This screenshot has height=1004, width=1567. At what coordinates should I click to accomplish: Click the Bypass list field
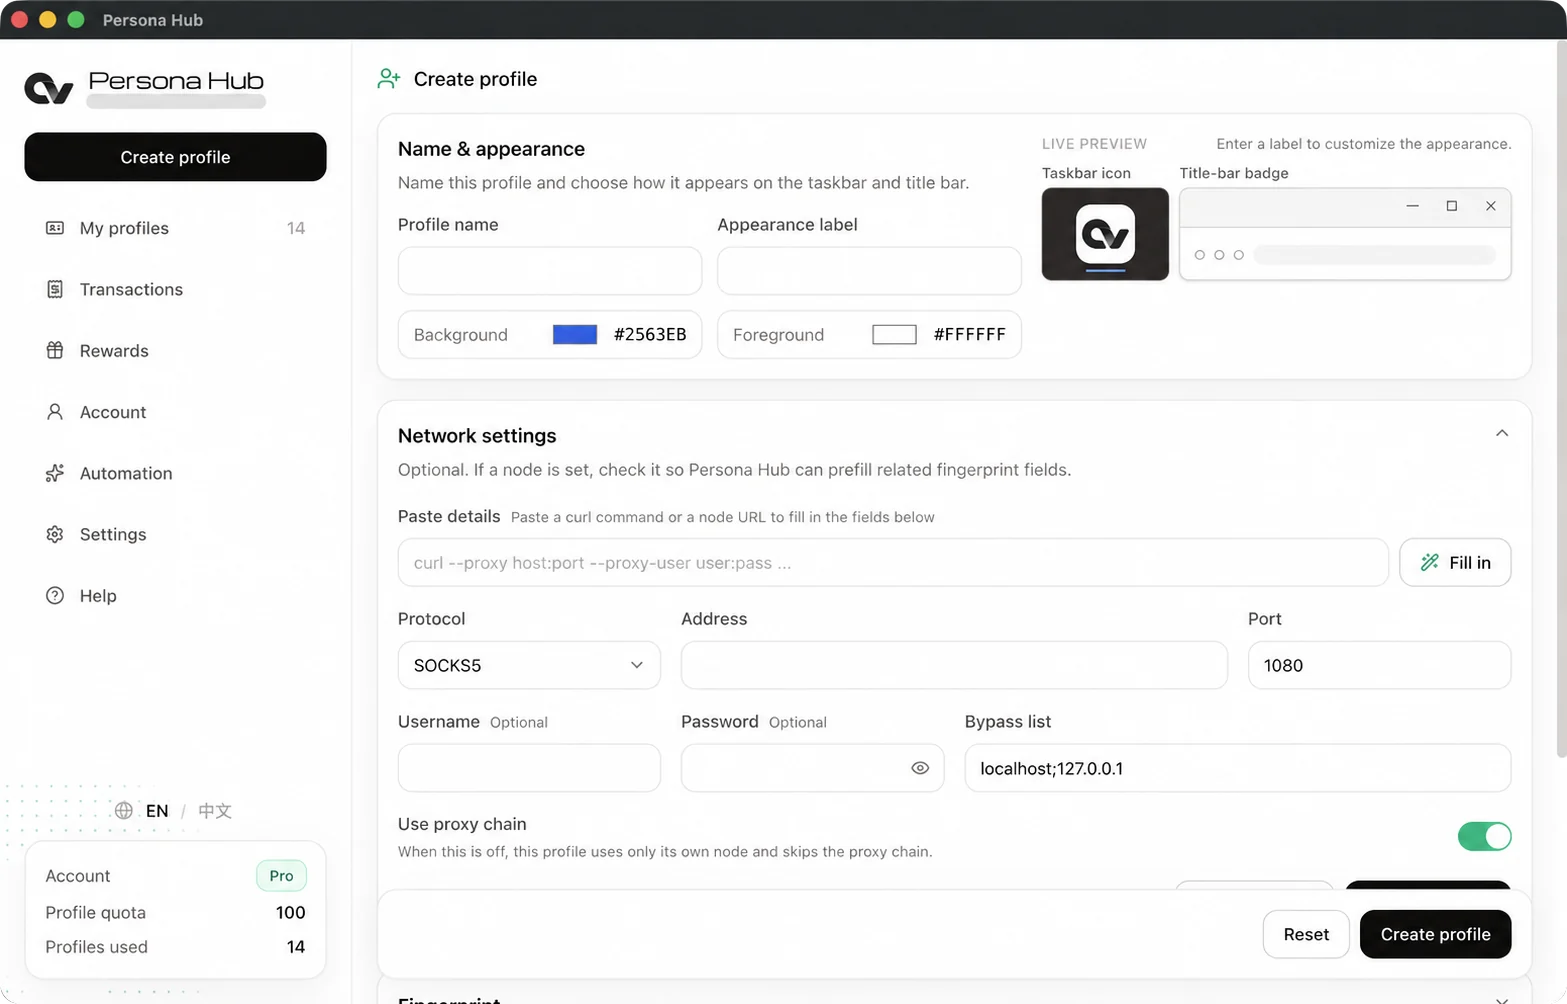1237,768
